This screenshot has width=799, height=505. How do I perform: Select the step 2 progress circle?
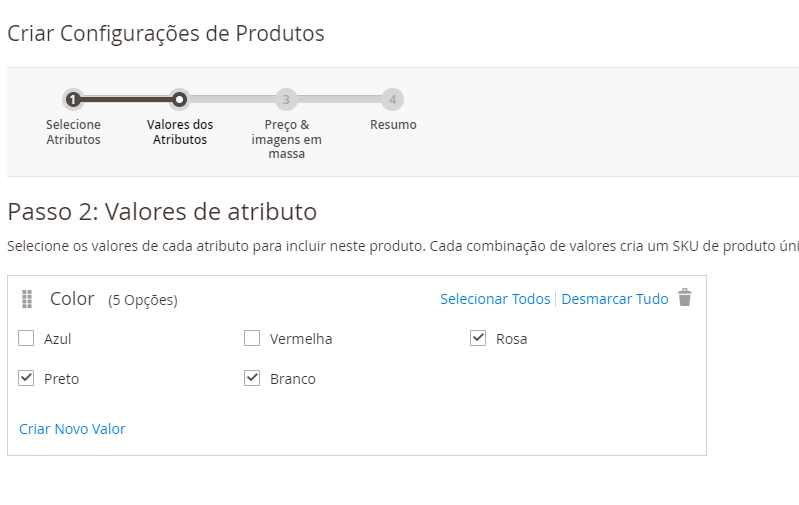(x=179, y=99)
